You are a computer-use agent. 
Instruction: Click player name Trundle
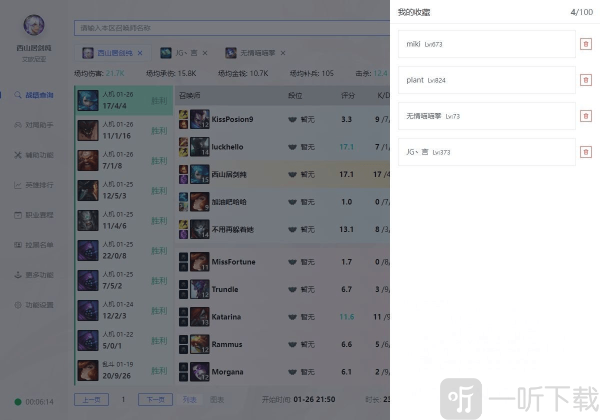(225, 290)
